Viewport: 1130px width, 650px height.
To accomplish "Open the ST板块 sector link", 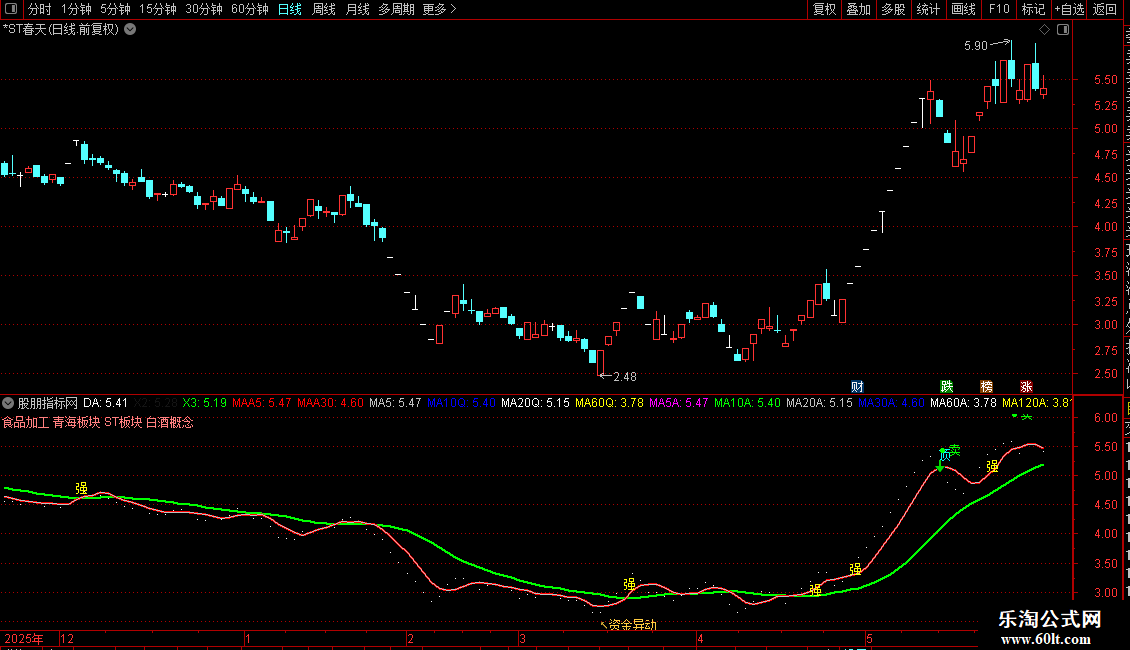I will pos(123,422).
